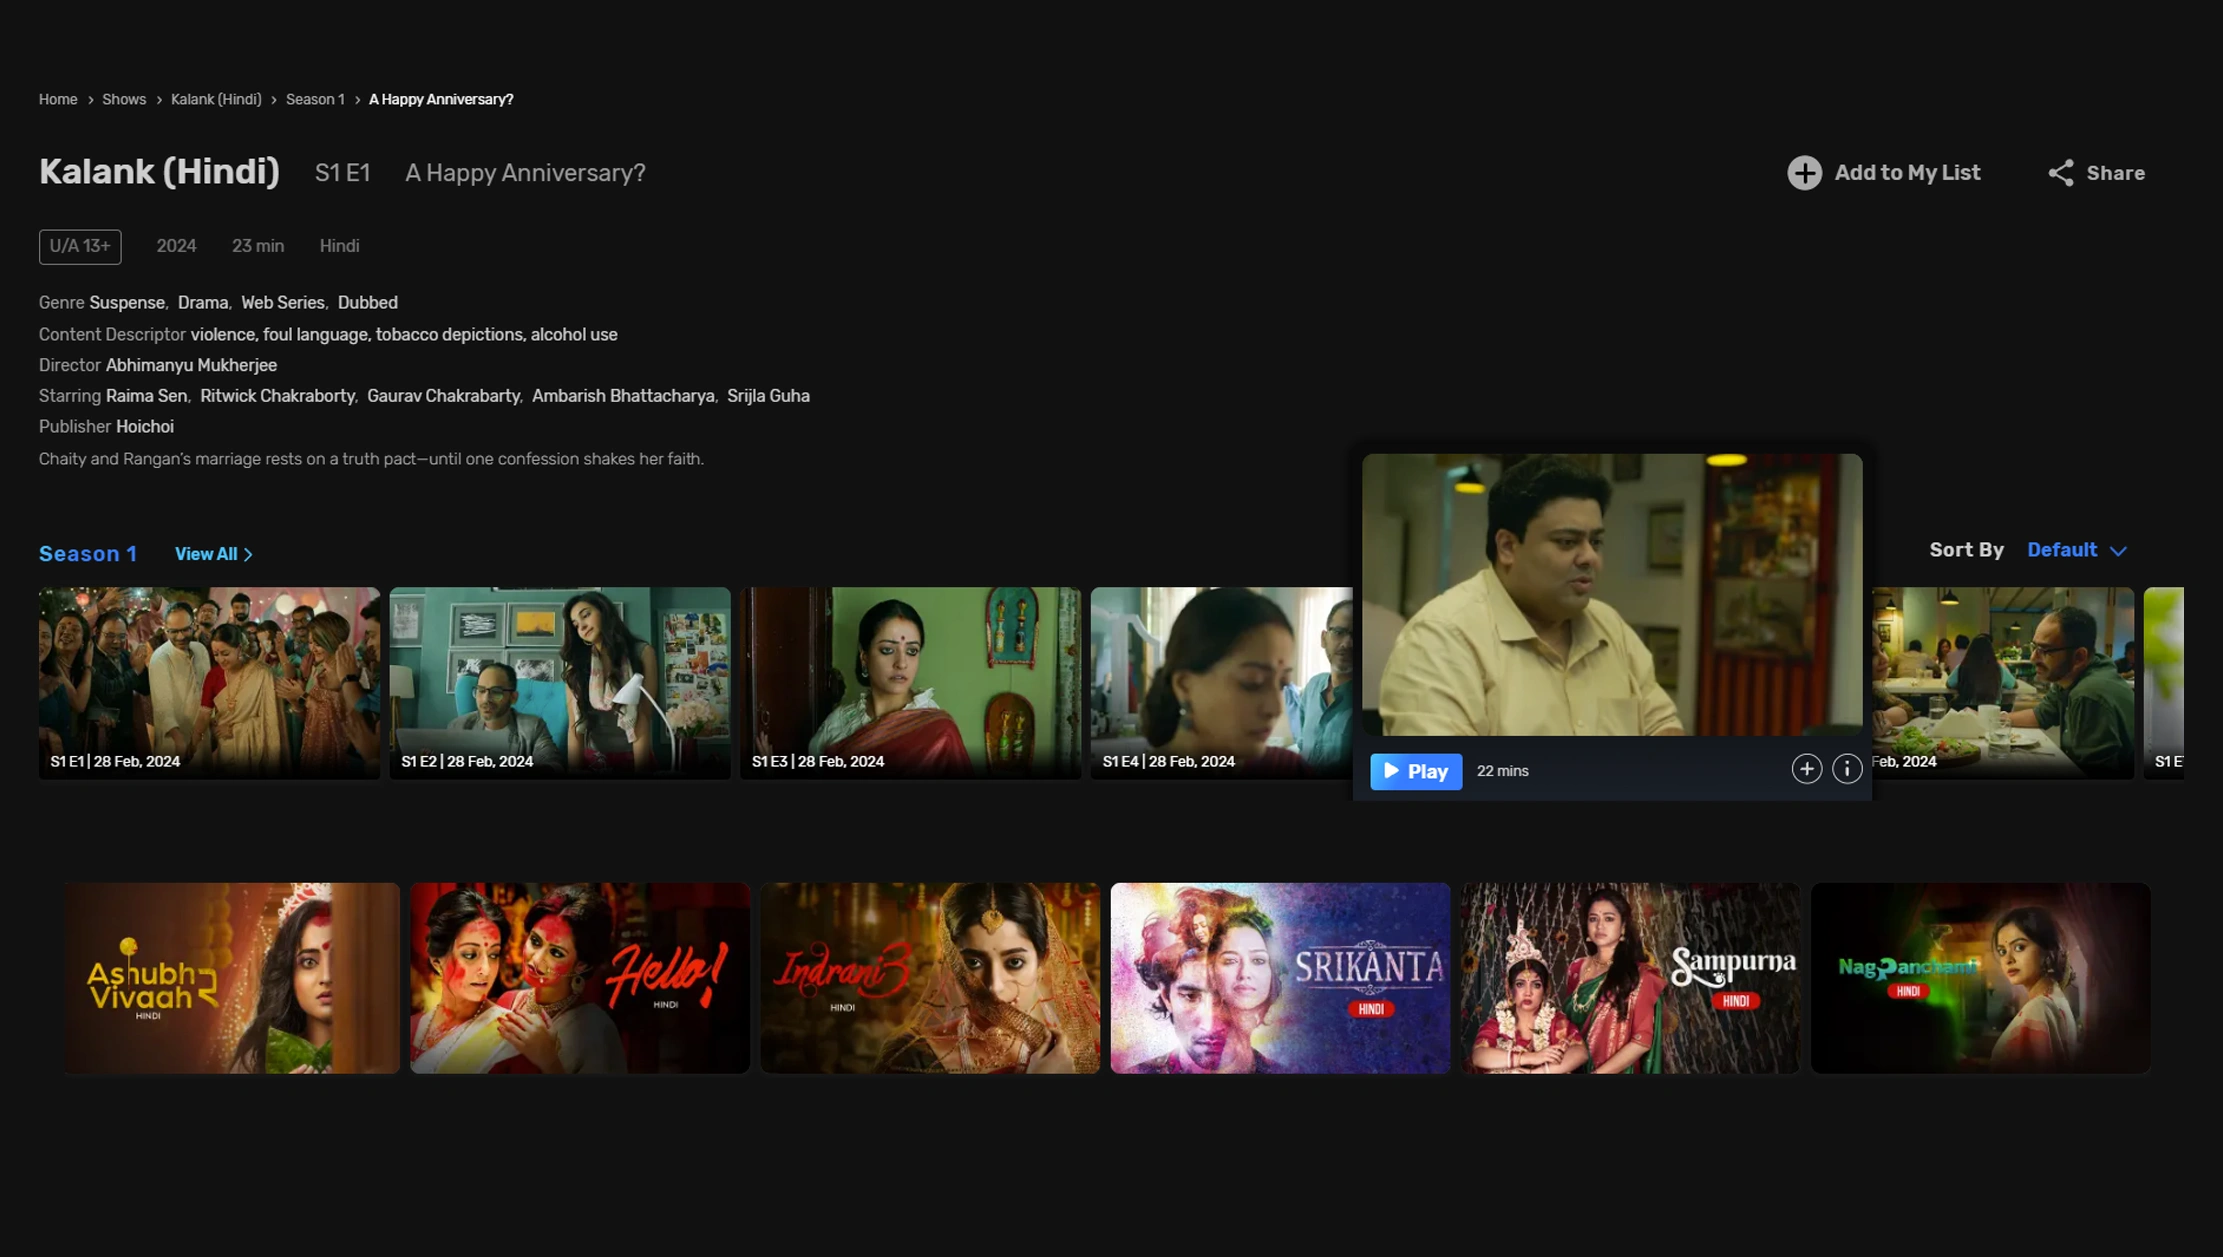Click View All for Season 1
2223x1257 pixels.
(214, 554)
